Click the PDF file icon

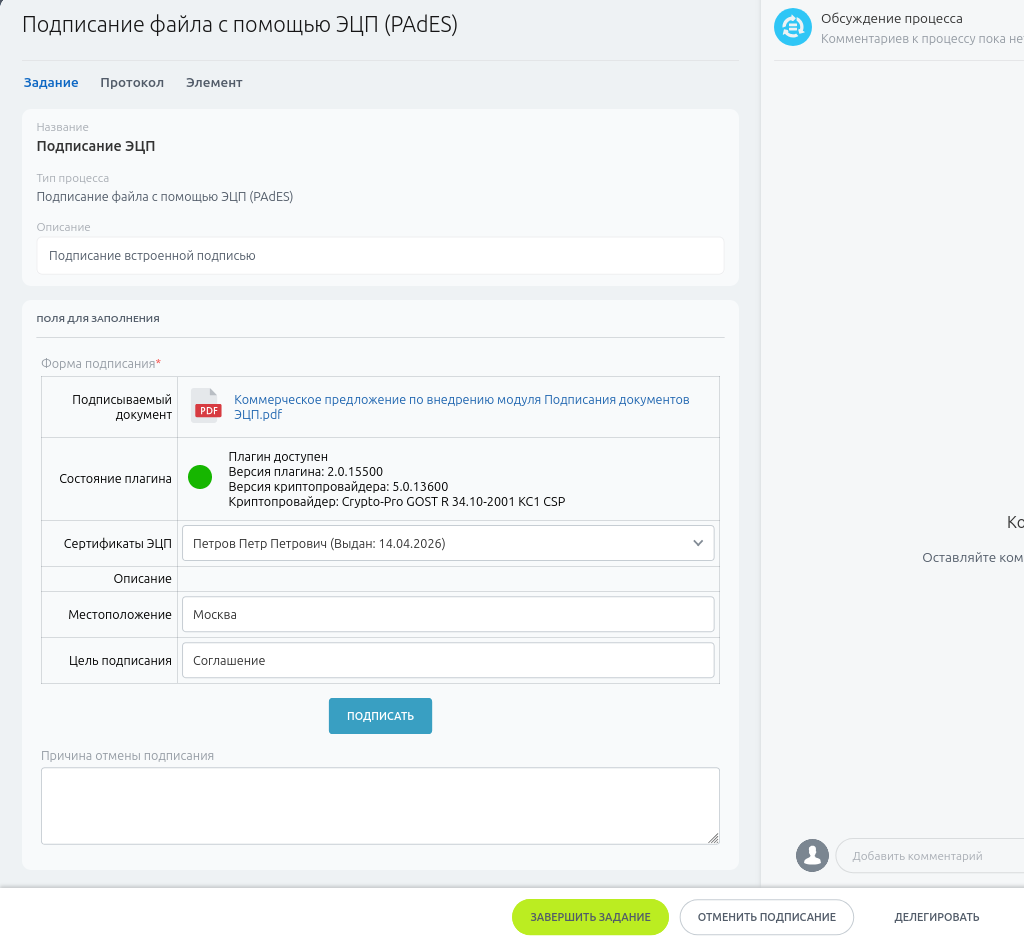click(x=206, y=406)
